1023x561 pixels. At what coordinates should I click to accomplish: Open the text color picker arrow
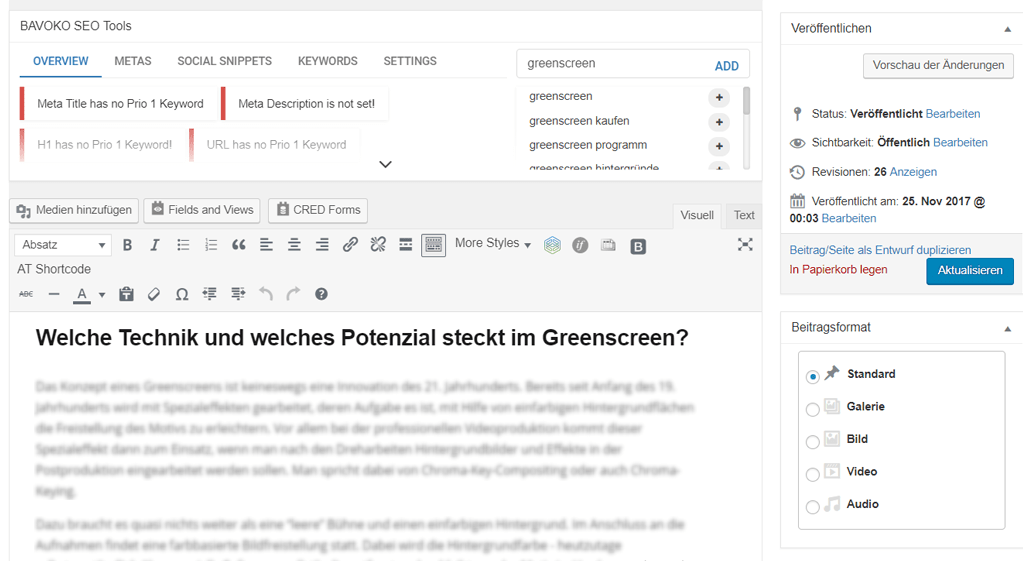102,295
